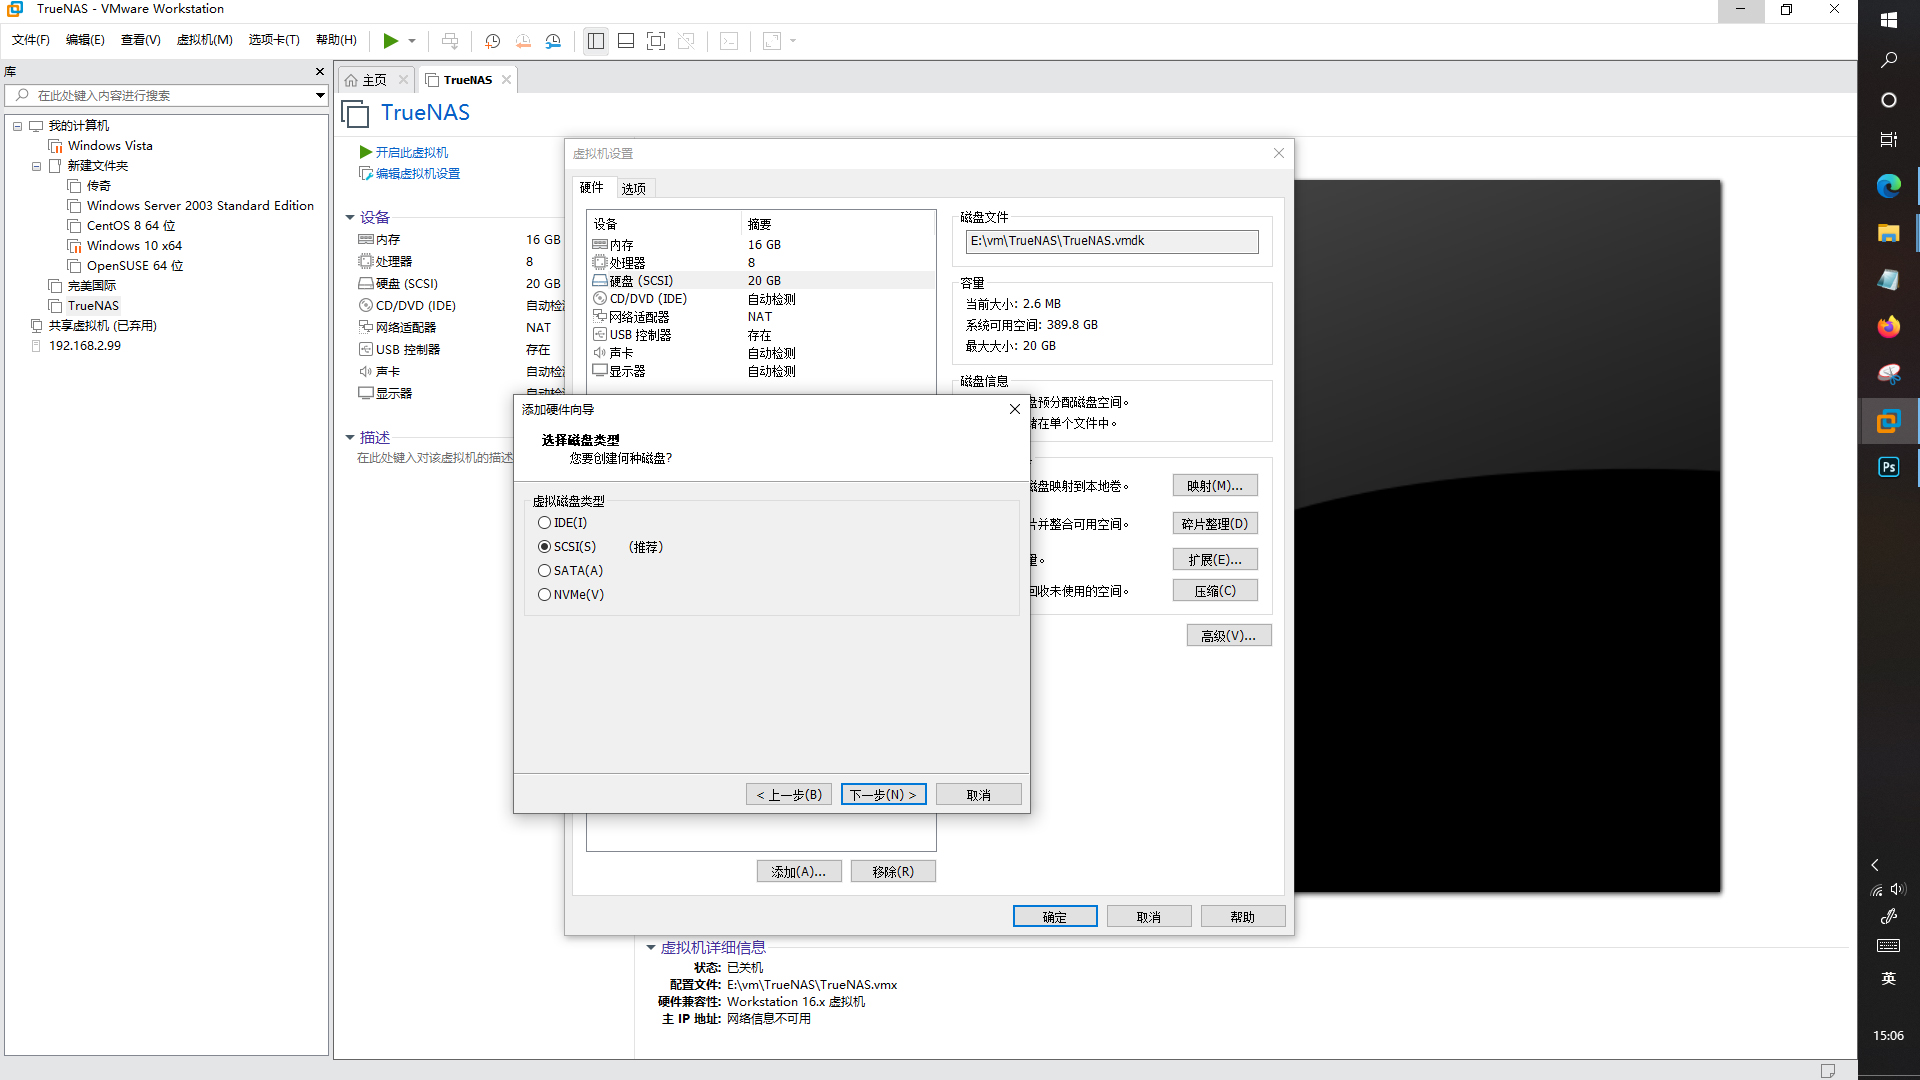The image size is (1920, 1080).
Task: Open the 虚拟机(M) menu
Action: tap(205, 40)
